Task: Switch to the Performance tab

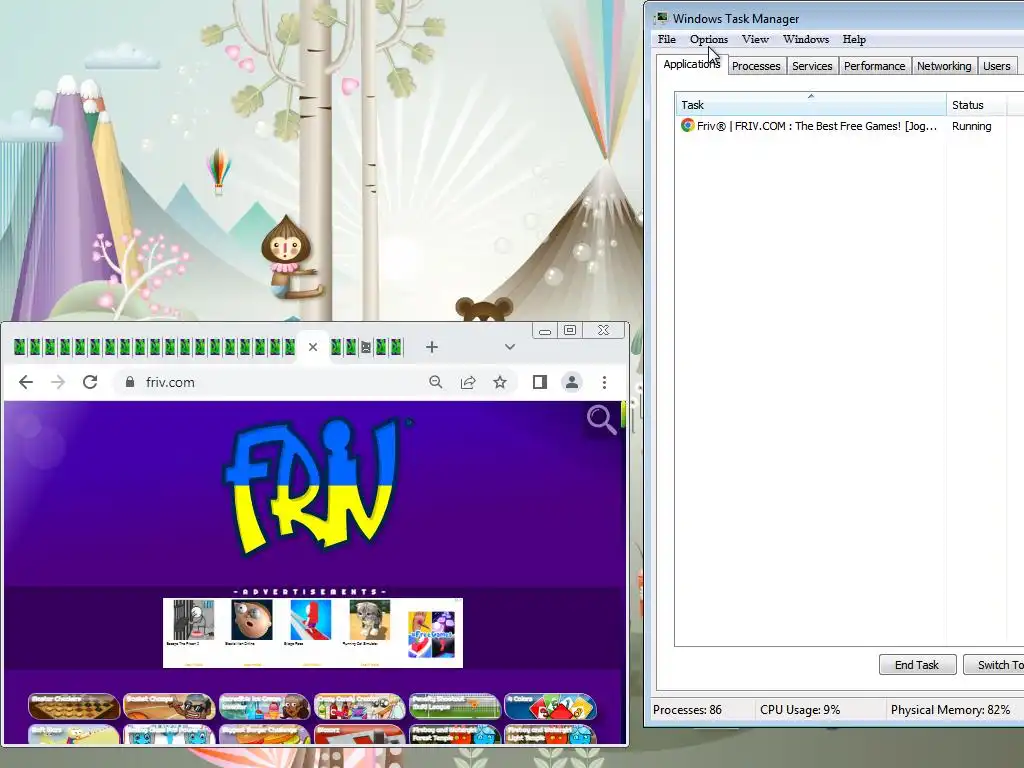Action: tap(874, 66)
